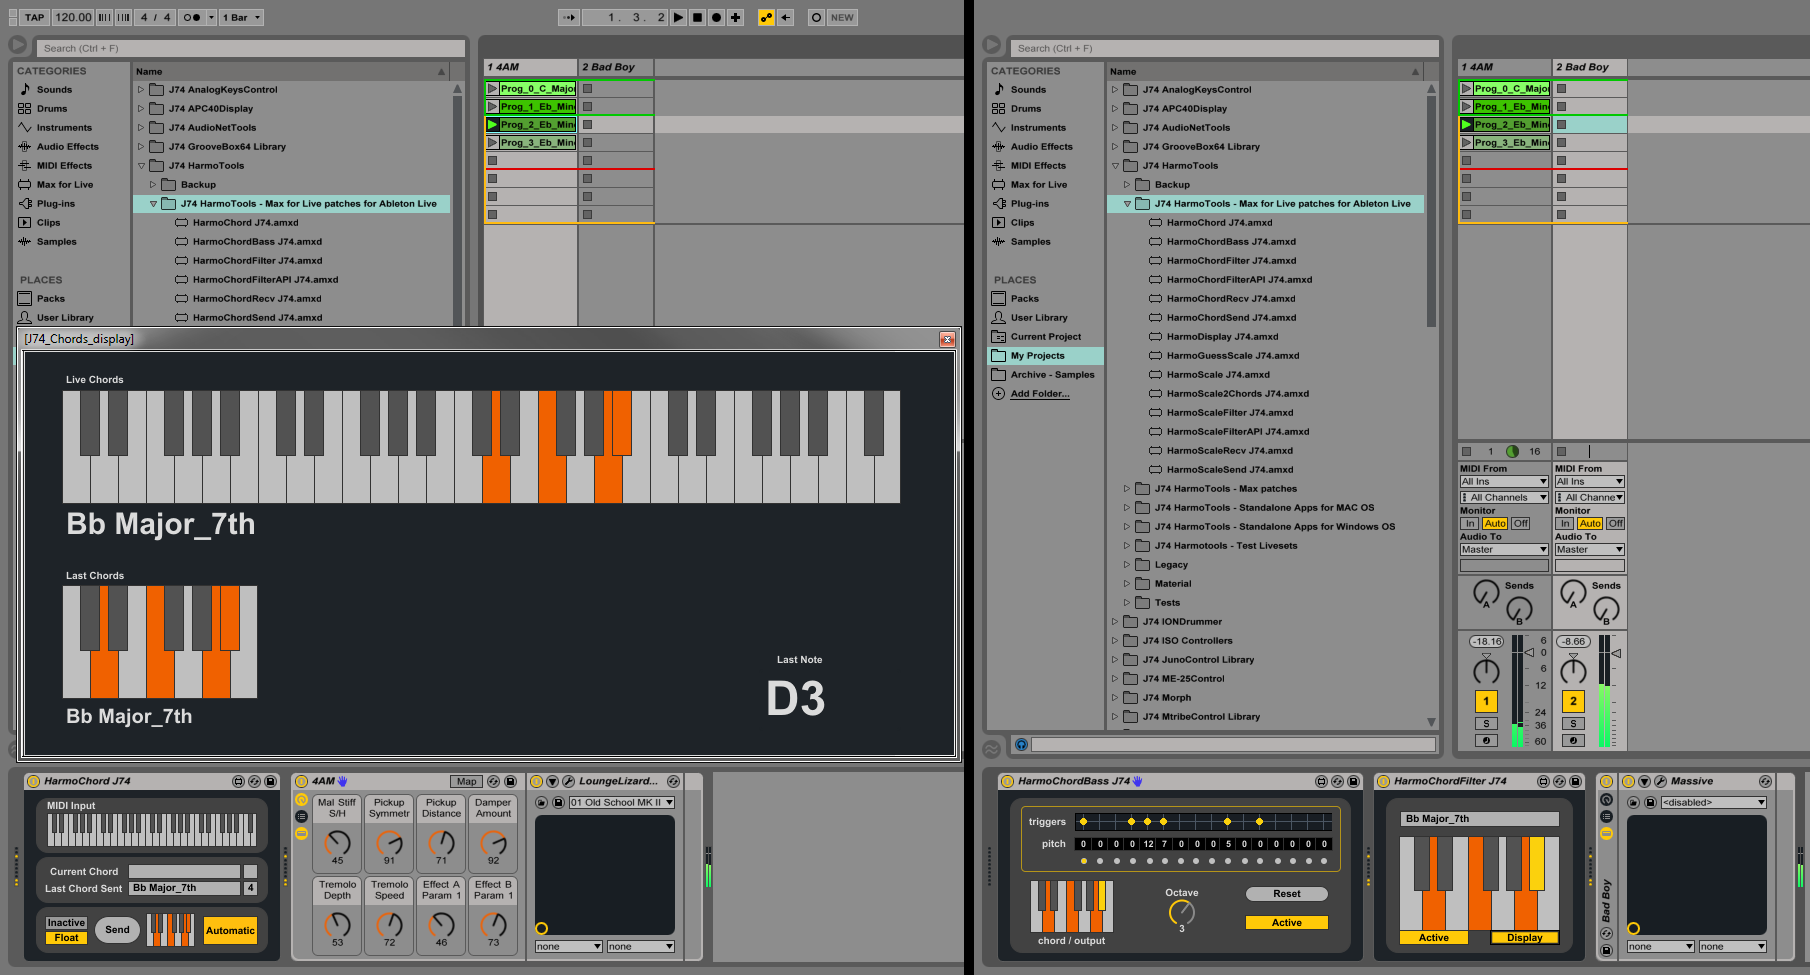Click the Add Folder link

coord(1040,394)
